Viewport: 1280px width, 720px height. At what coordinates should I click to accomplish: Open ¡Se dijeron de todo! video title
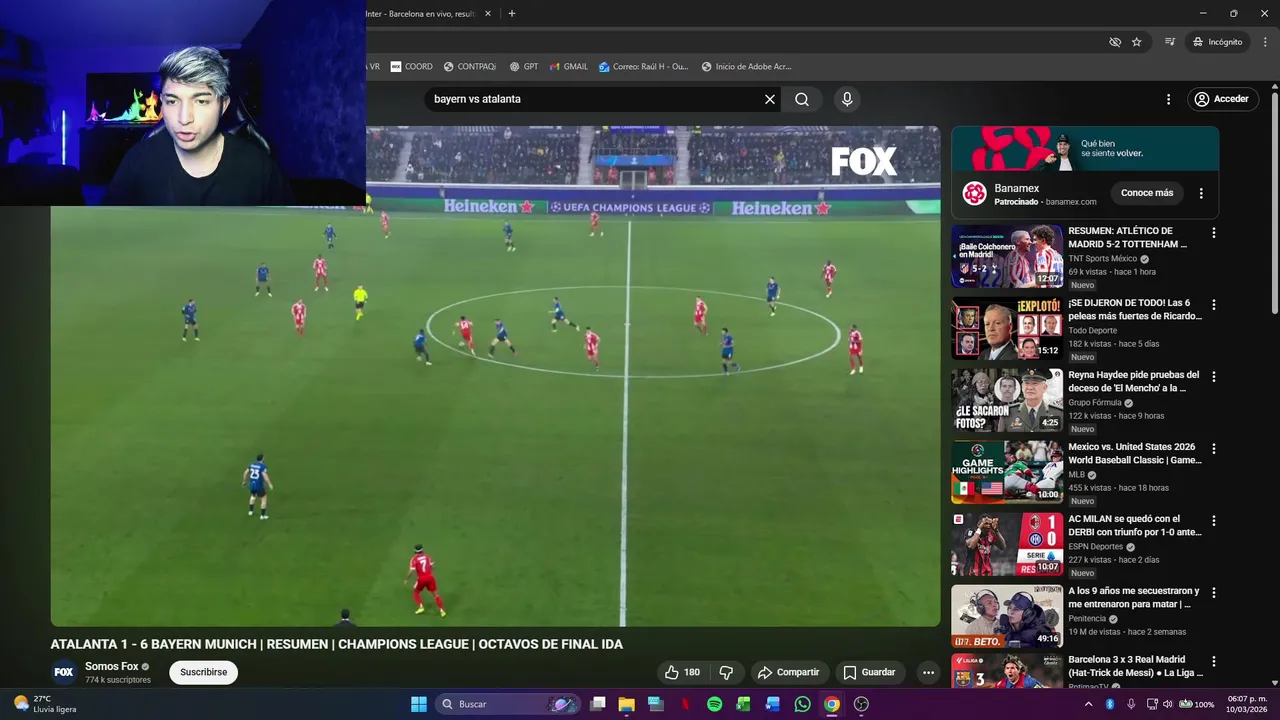pos(1135,309)
